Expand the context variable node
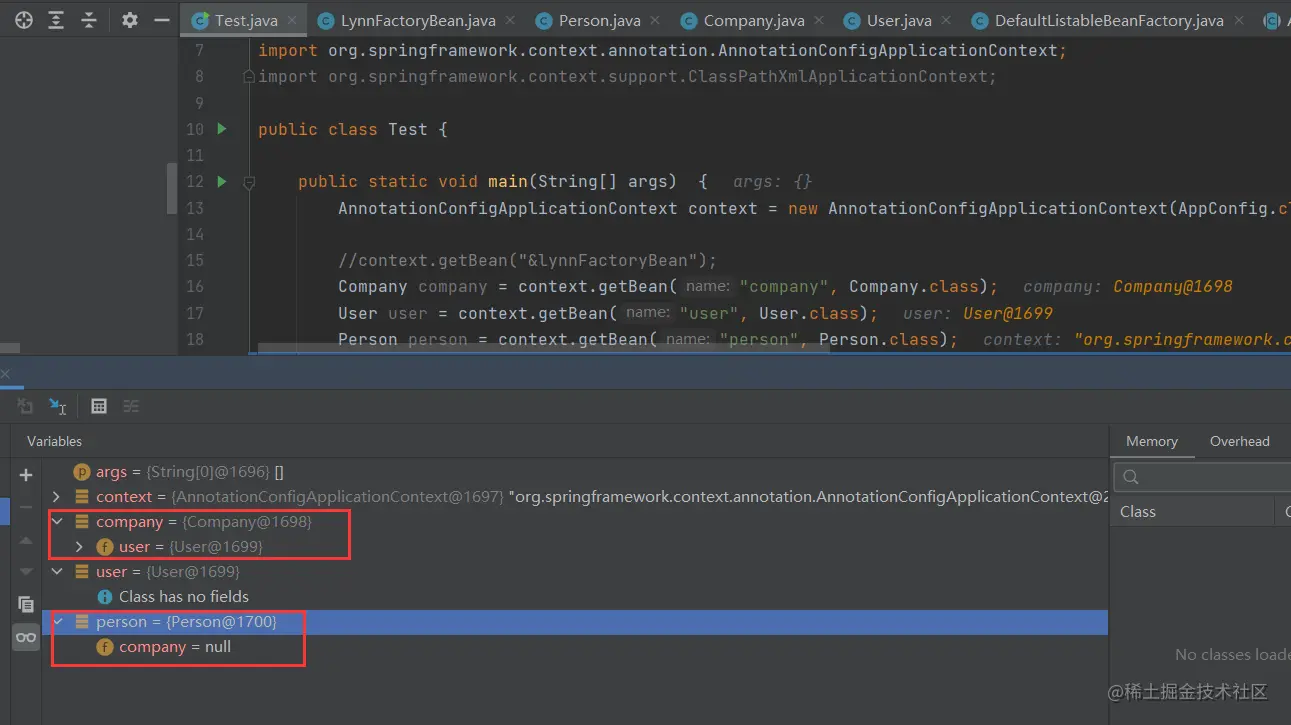This screenshot has height=725, width=1291. [56, 497]
